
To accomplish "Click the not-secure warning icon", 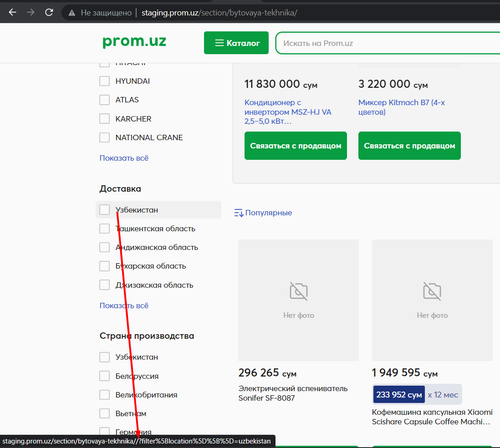I will [x=71, y=13].
